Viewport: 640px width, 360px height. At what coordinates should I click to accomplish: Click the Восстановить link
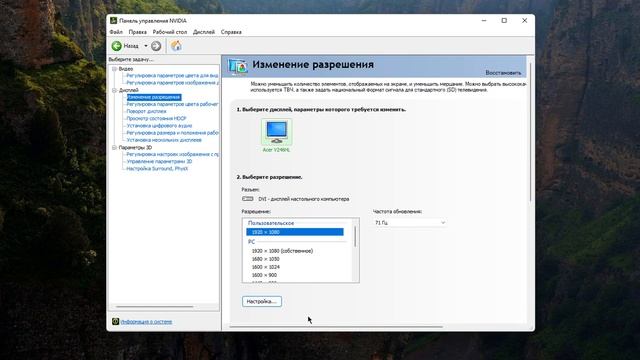(x=503, y=73)
